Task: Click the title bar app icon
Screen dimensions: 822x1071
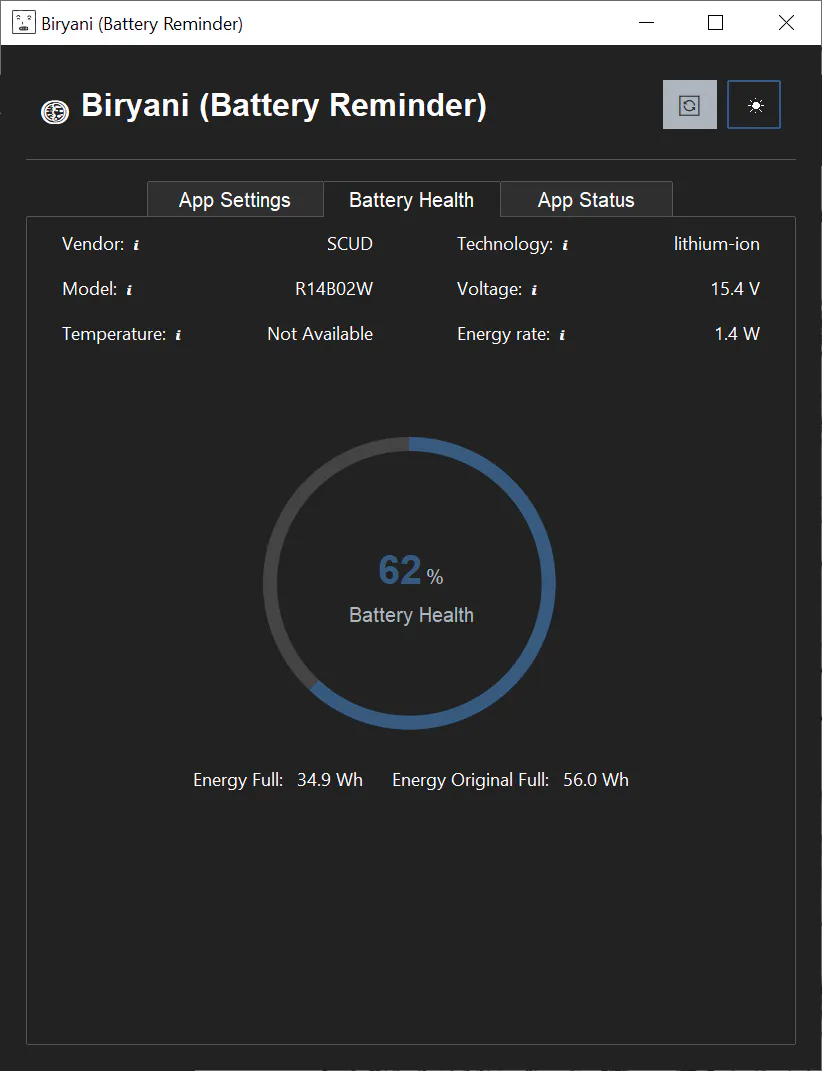Action: pyautogui.click(x=23, y=23)
